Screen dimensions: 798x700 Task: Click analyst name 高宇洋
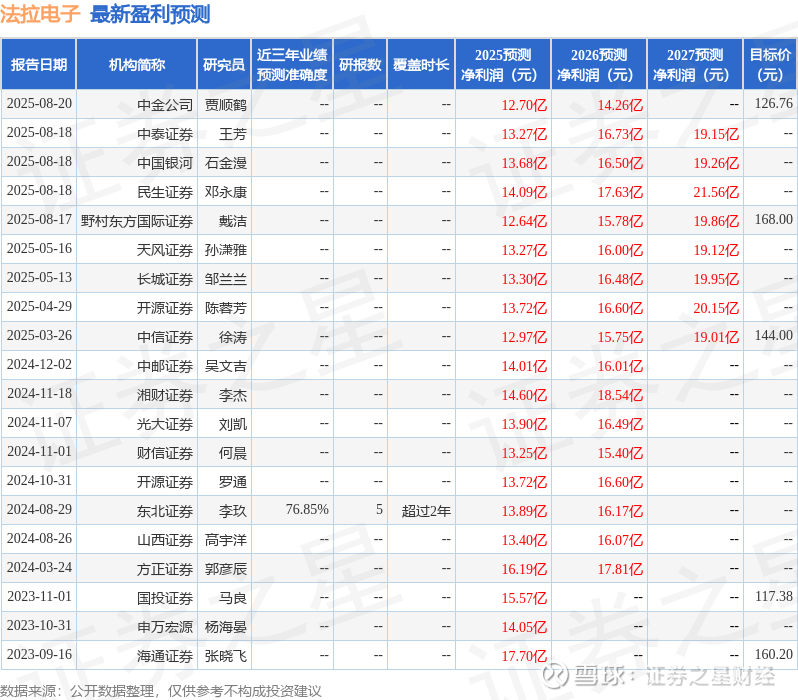(x=225, y=540)
